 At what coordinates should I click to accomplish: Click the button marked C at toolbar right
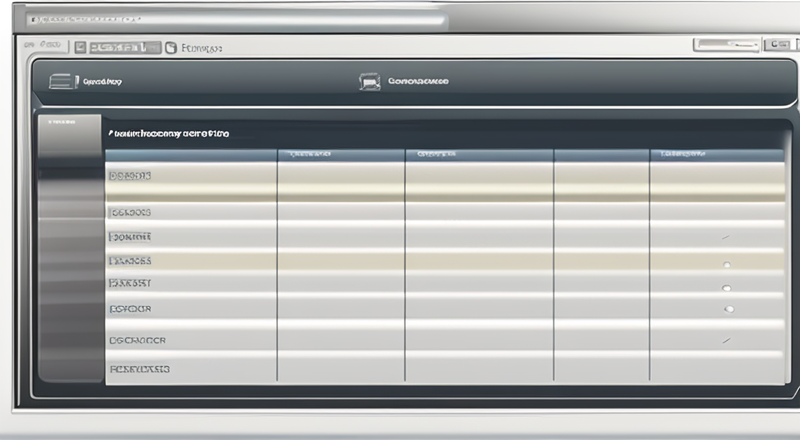pyautogui.click(x=779, y=45)
